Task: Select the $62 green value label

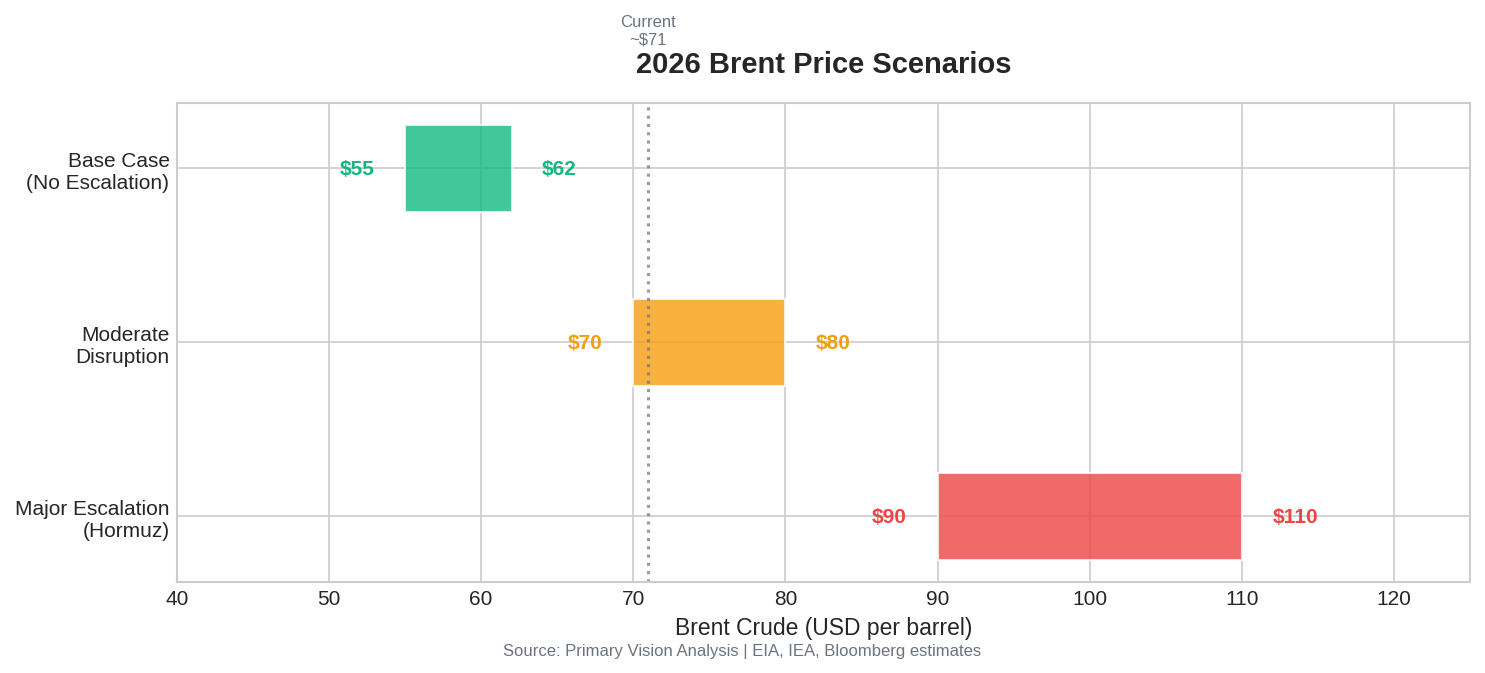Action: 559,168
